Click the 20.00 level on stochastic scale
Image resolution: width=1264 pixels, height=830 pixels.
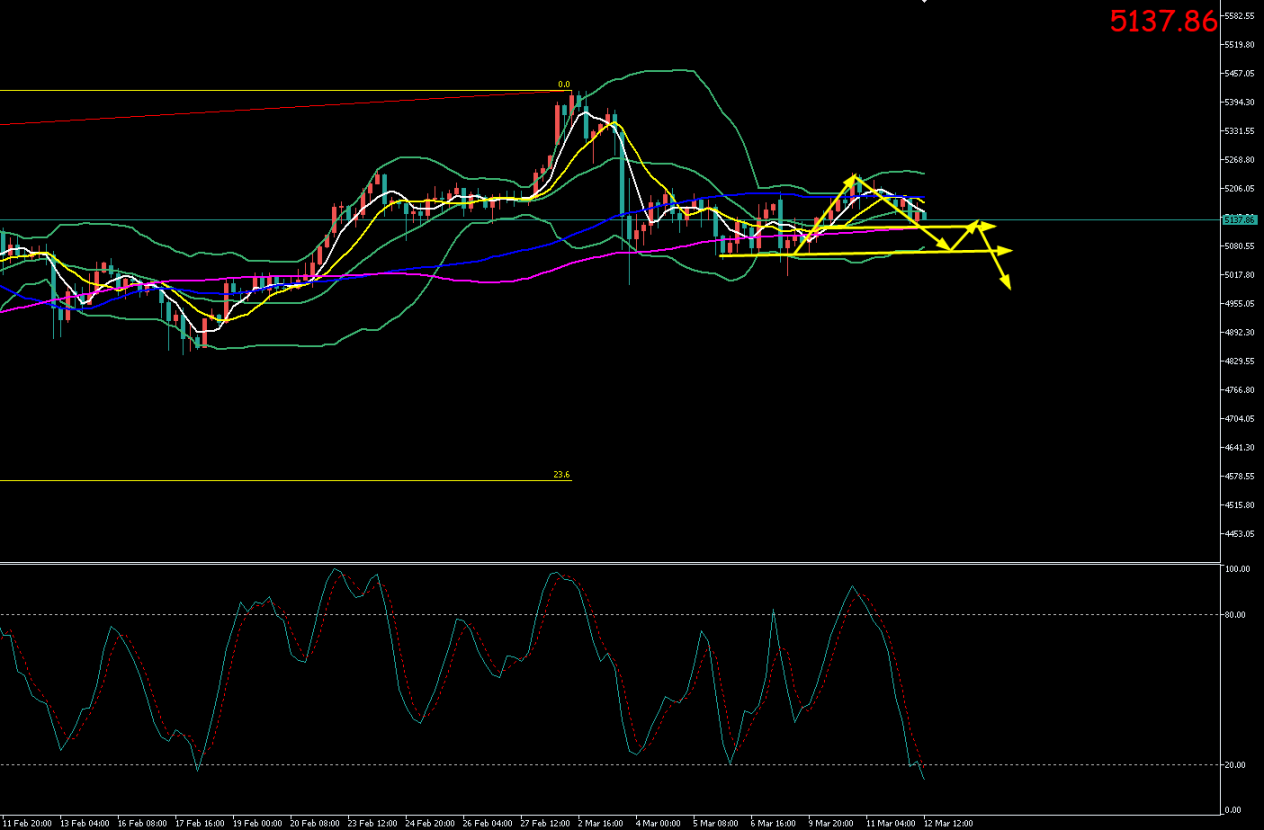[x=1235, y=765]
